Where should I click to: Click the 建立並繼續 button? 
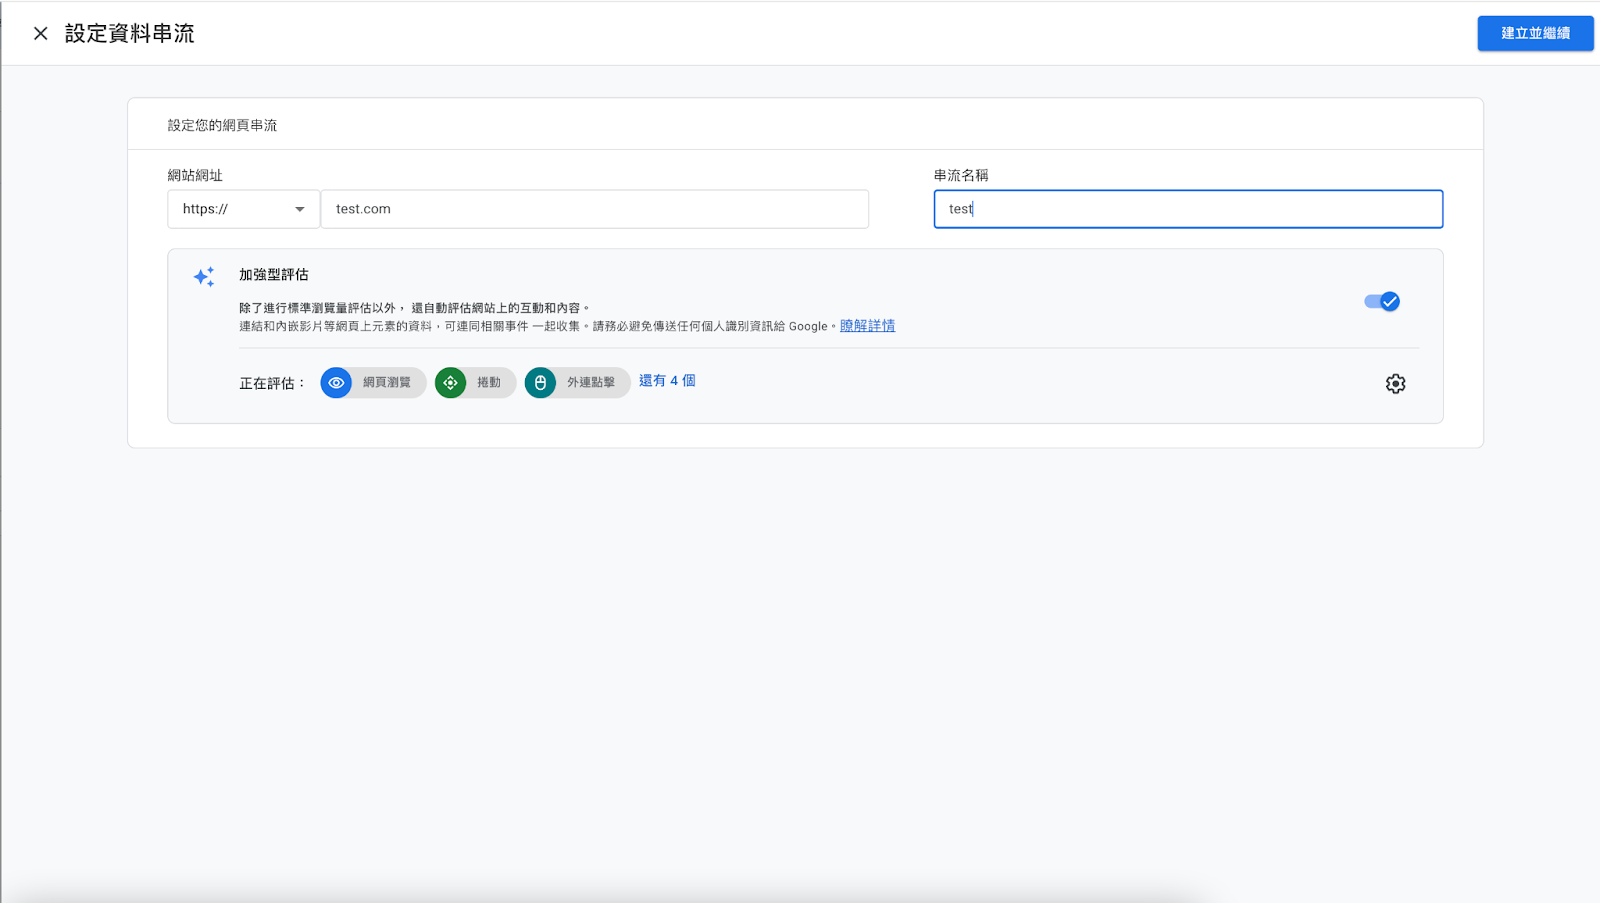click(x=1535, y=33)
